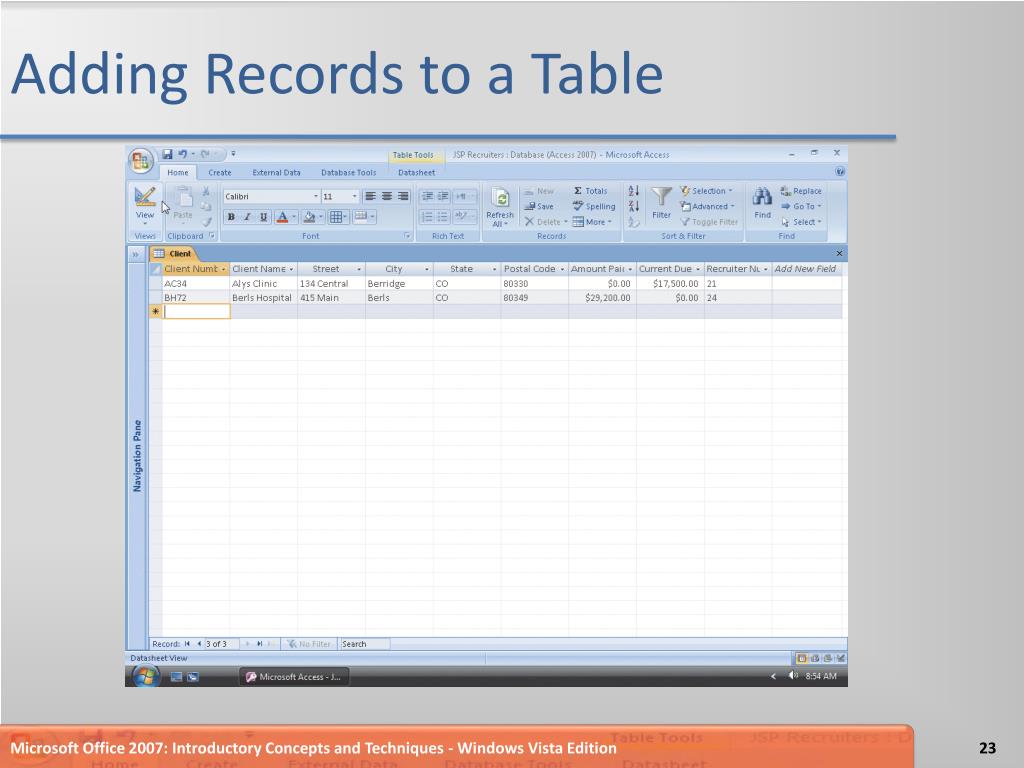The height and width of the screenshot is (768, 1024).
Task: Switch to the Create ribbon tab
Action: (x=219, y=172)
